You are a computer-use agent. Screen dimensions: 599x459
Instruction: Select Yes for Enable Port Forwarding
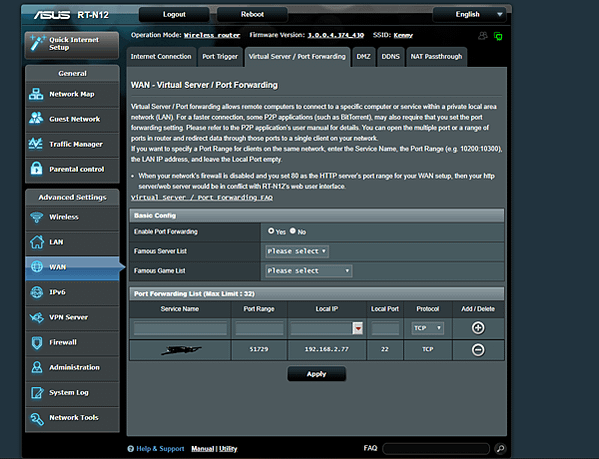(271, 231)
